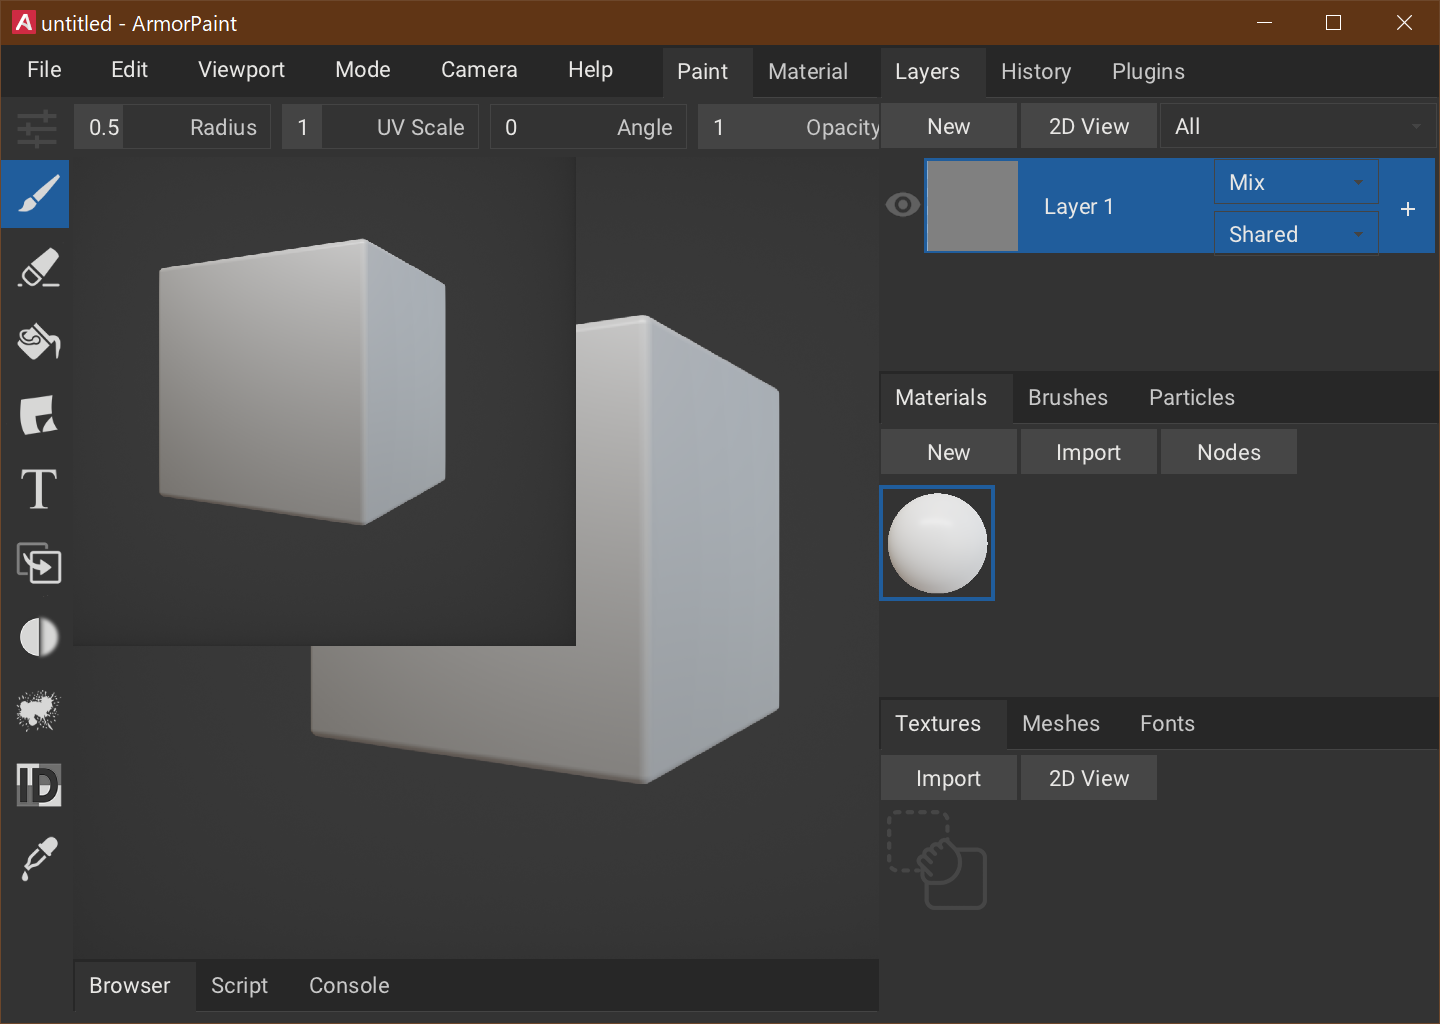Open the ColorID tool

tap(36, 785)
